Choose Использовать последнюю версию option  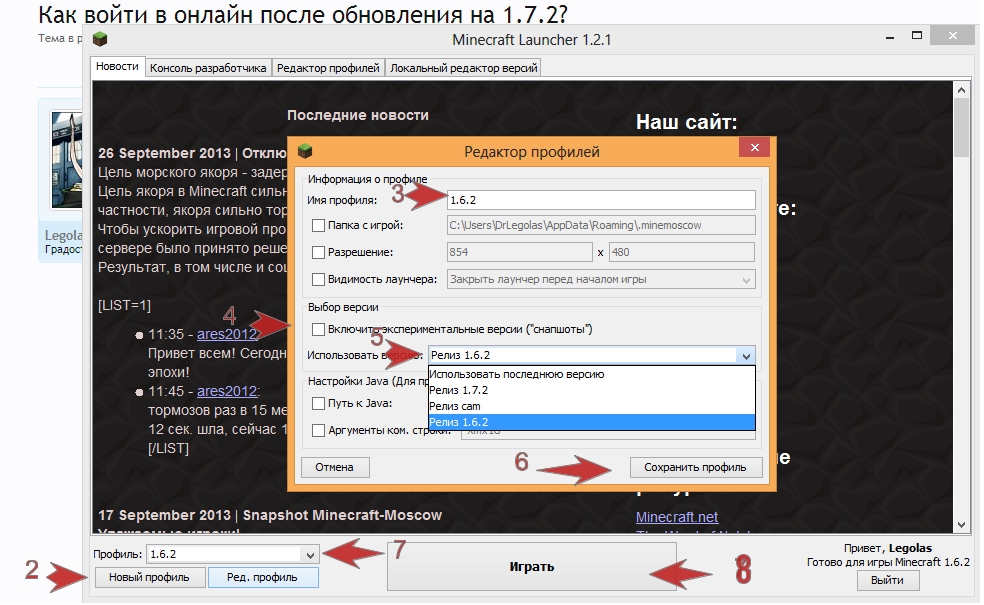pyautogui.click(x=515, y=374)
